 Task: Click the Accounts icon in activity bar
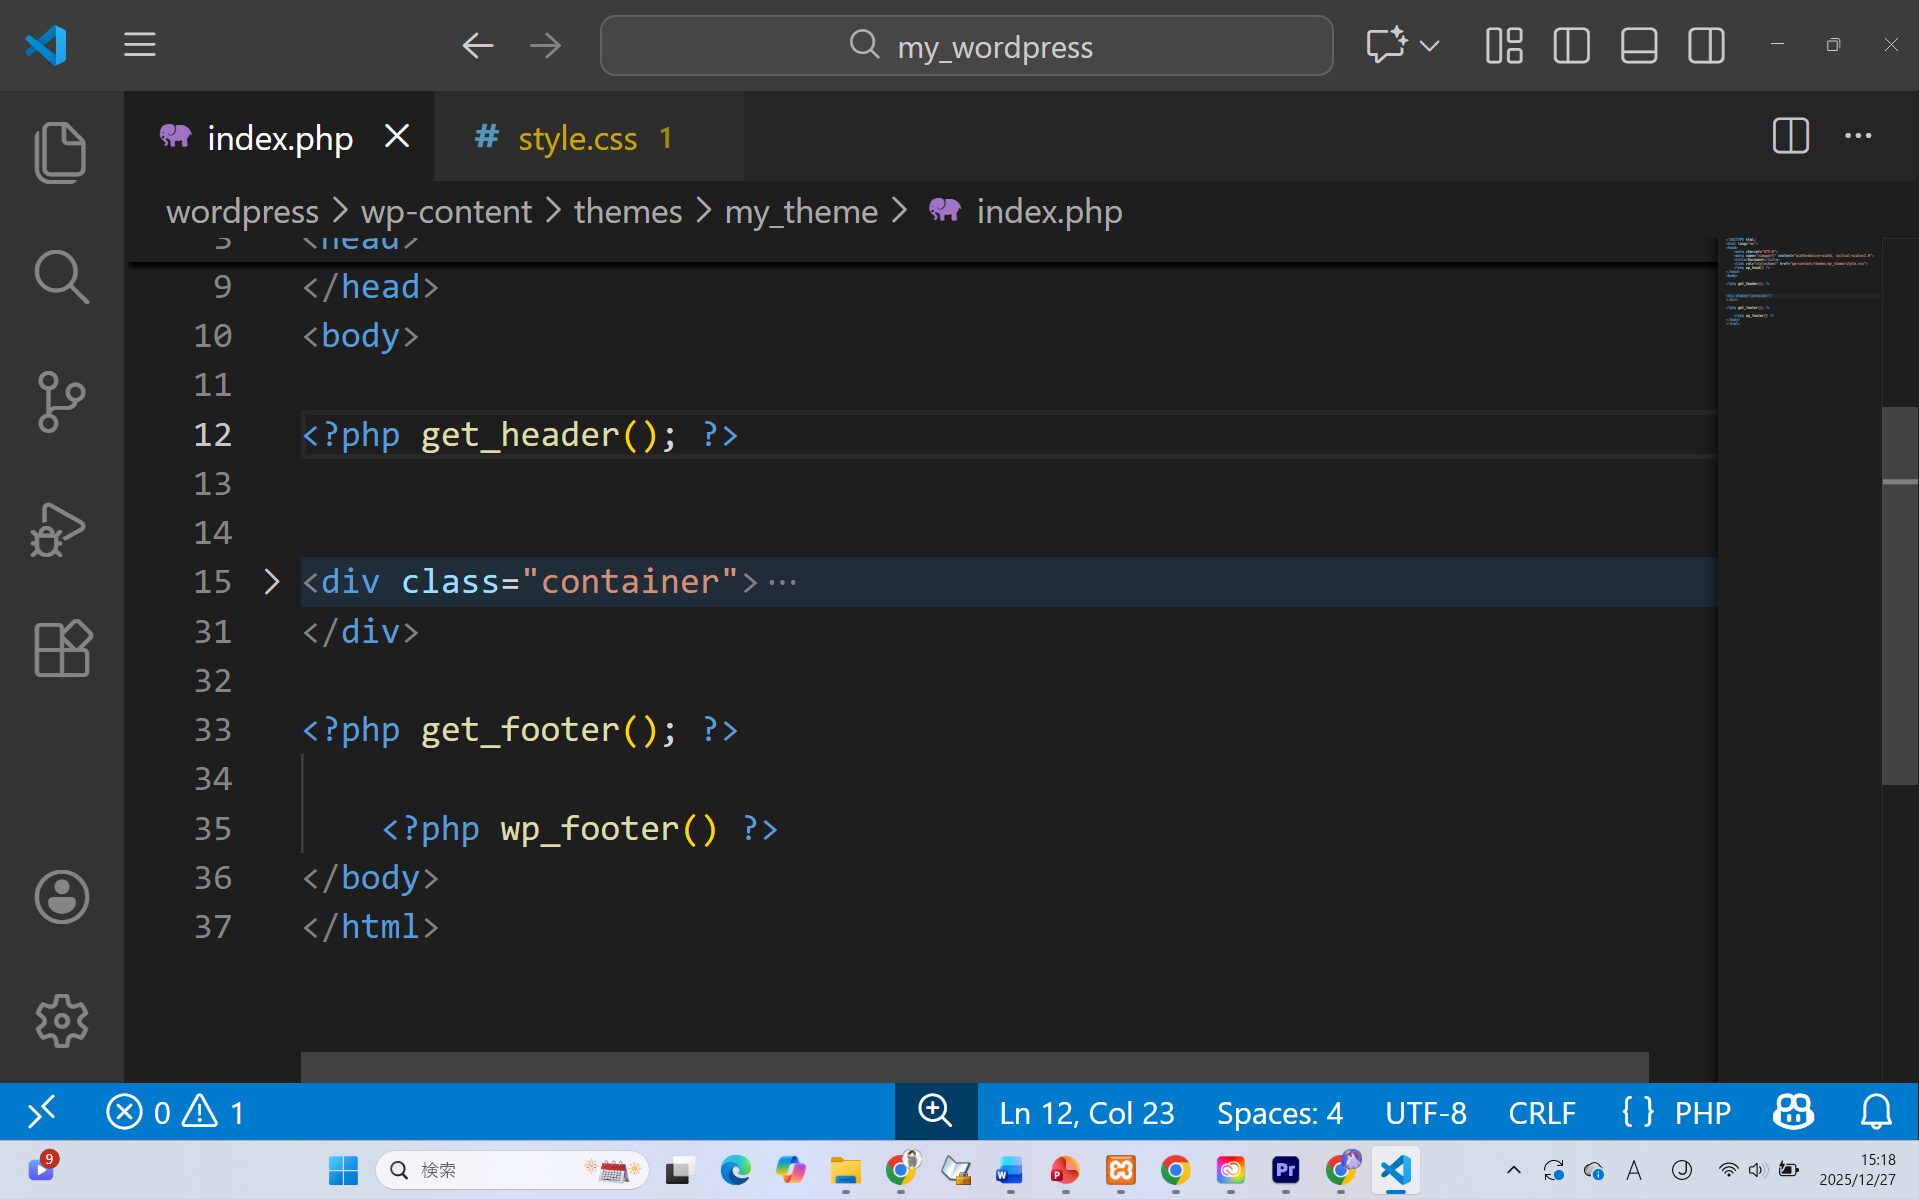[x=61, y=897]
